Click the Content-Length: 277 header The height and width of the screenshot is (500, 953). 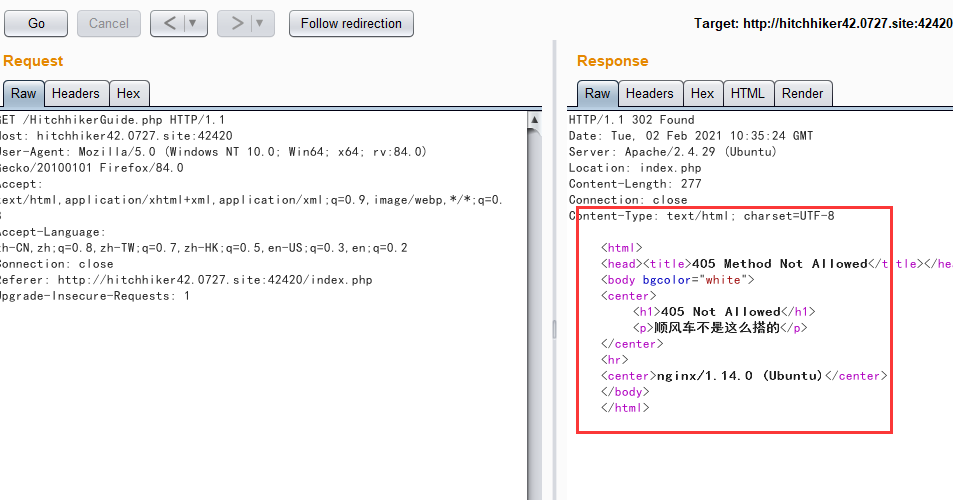coord(635,183)
